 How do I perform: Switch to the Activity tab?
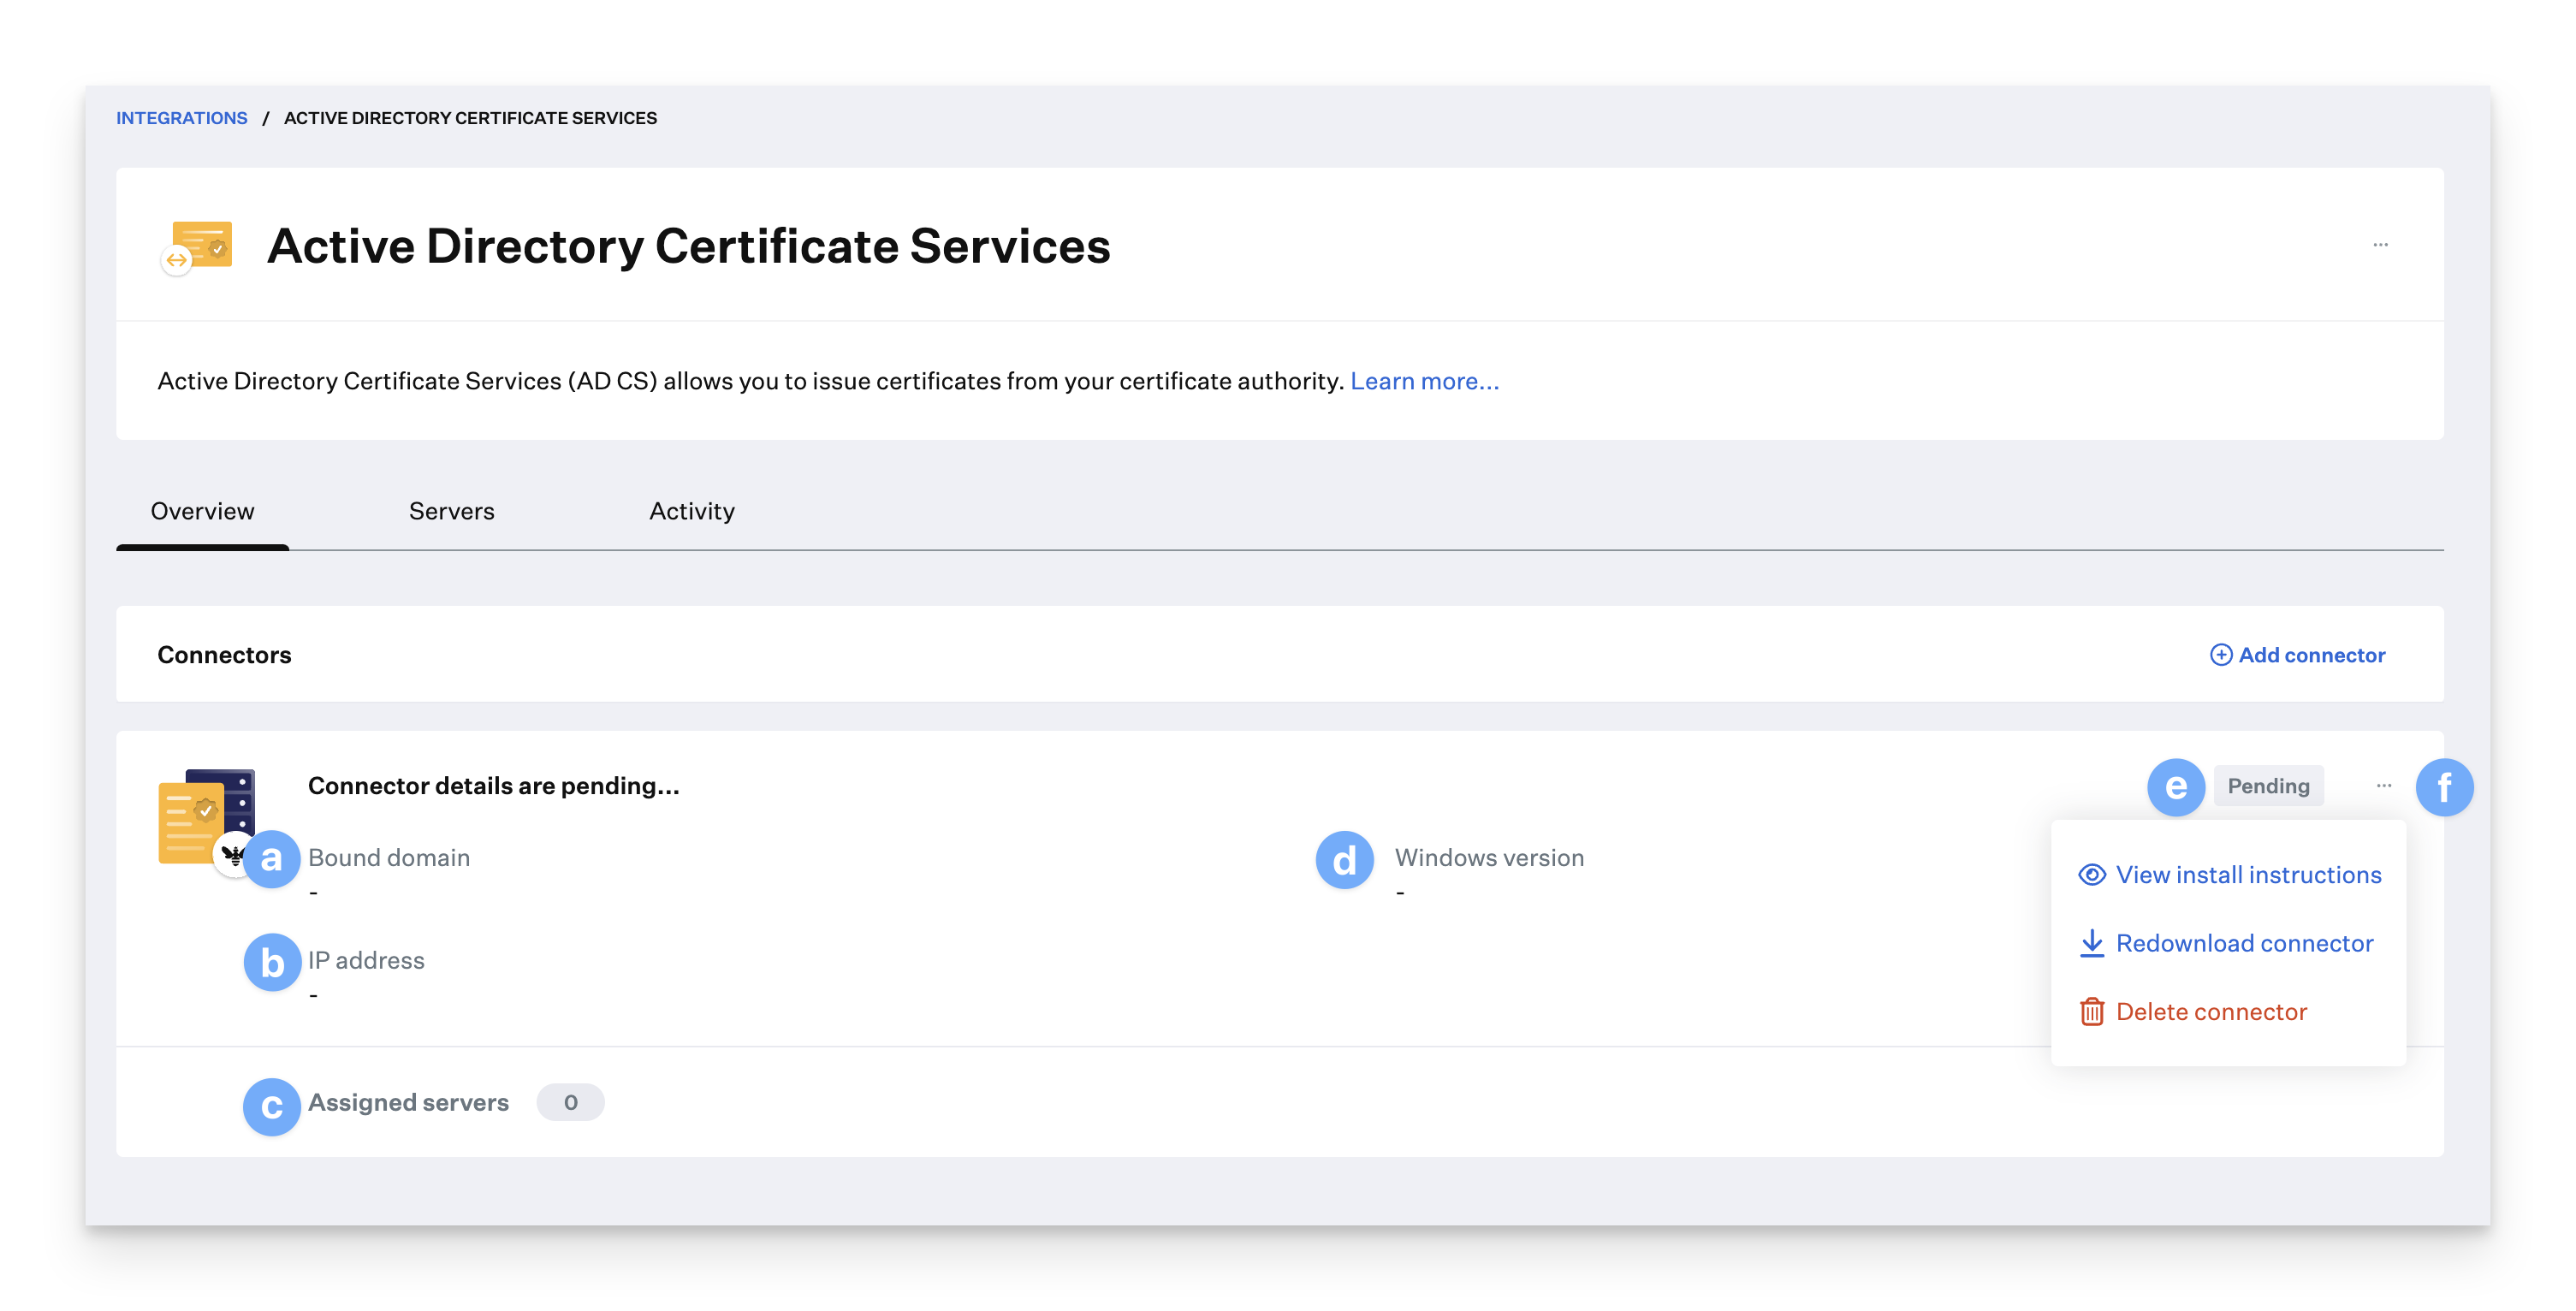tap(691, 511)
